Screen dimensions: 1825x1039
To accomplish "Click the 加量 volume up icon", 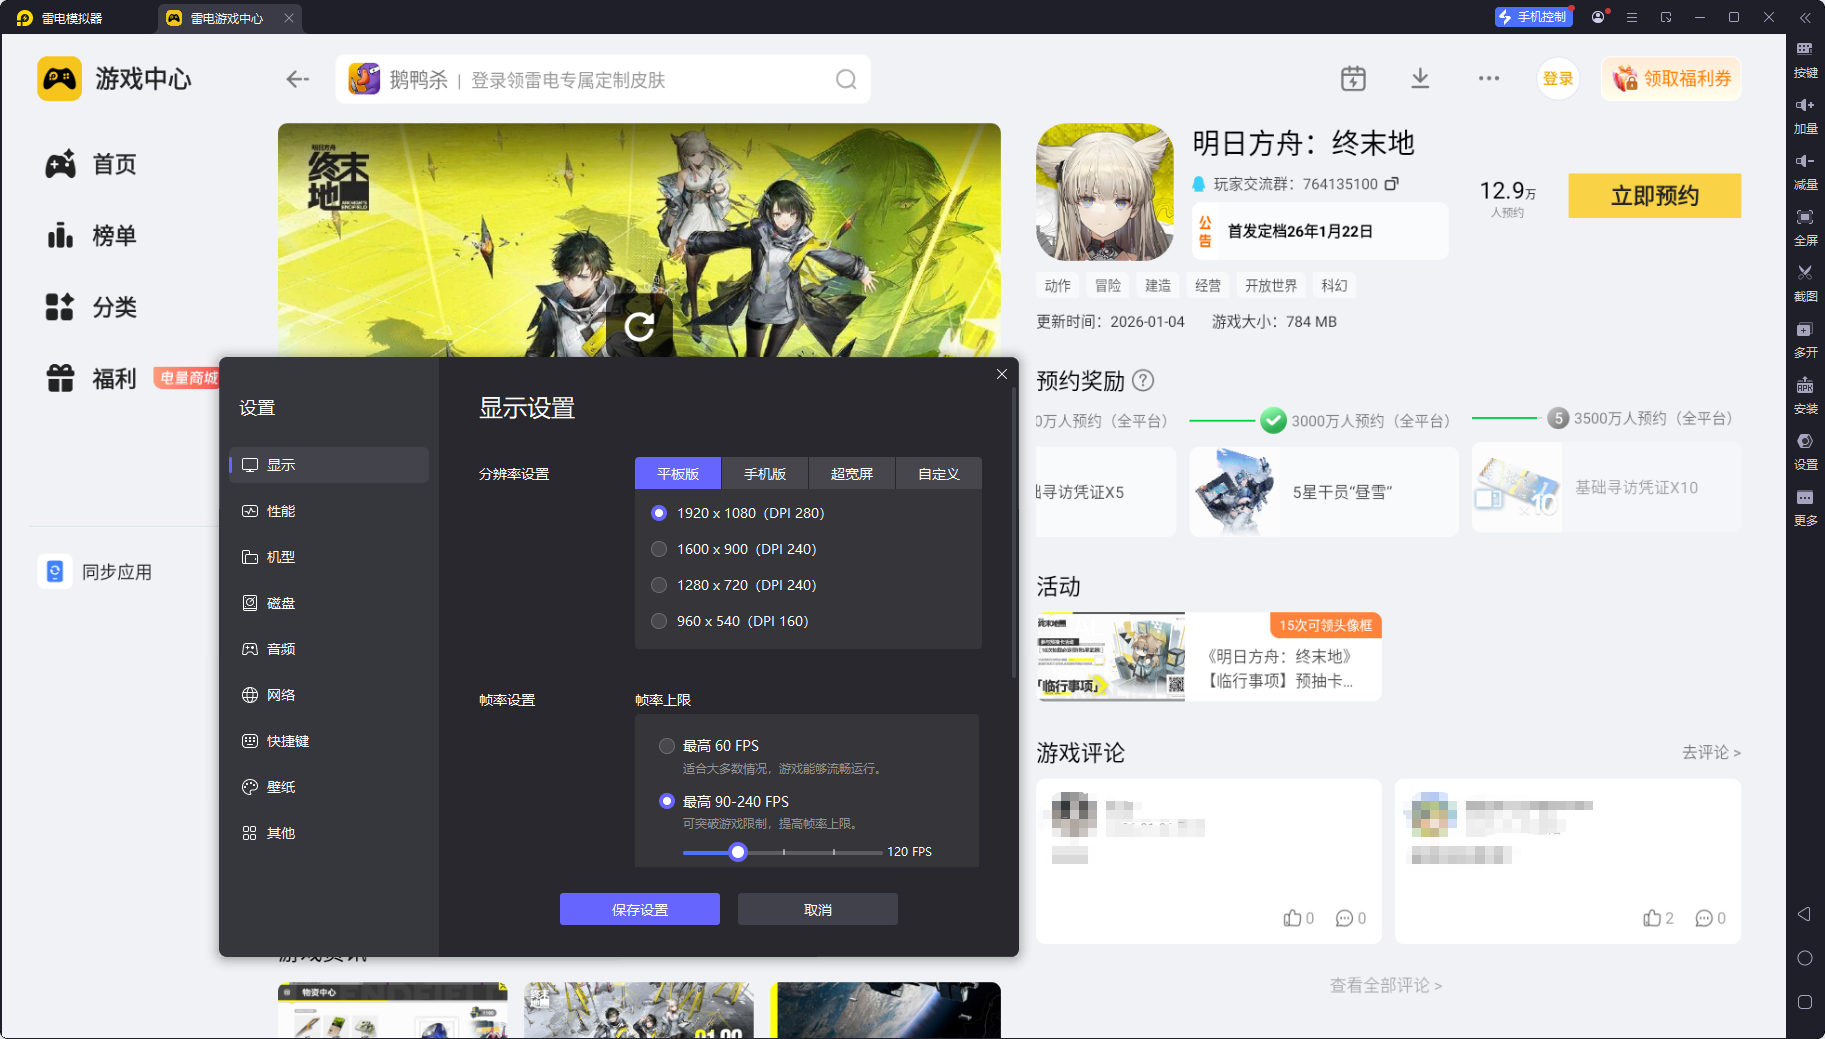I will (x=1805, y=105).
